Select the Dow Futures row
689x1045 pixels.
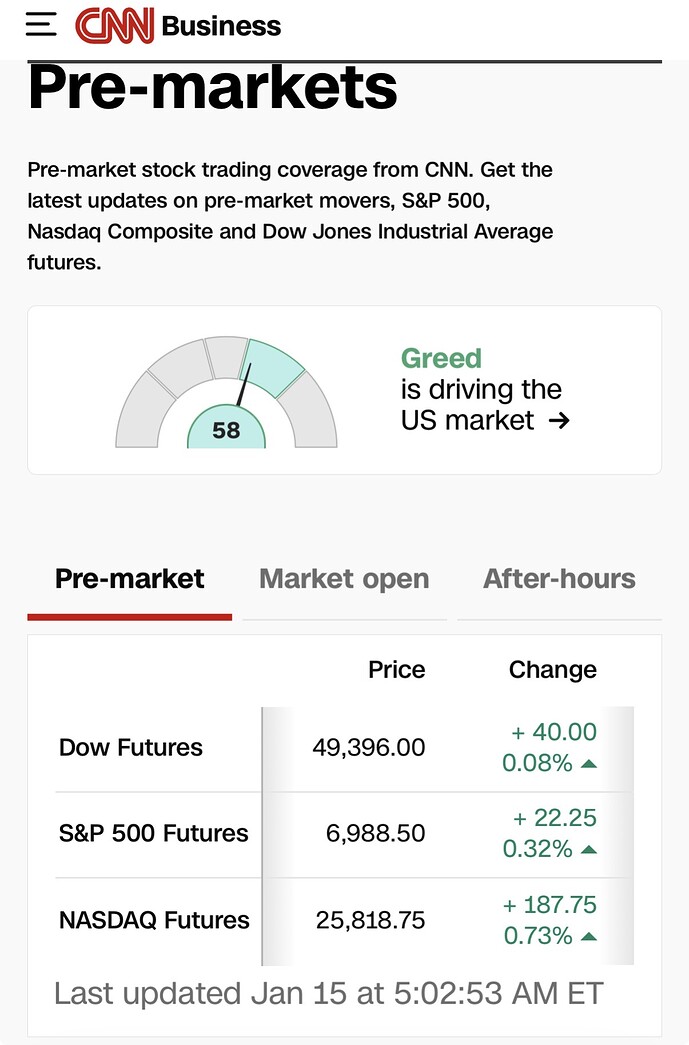click(x=131, y=748)
